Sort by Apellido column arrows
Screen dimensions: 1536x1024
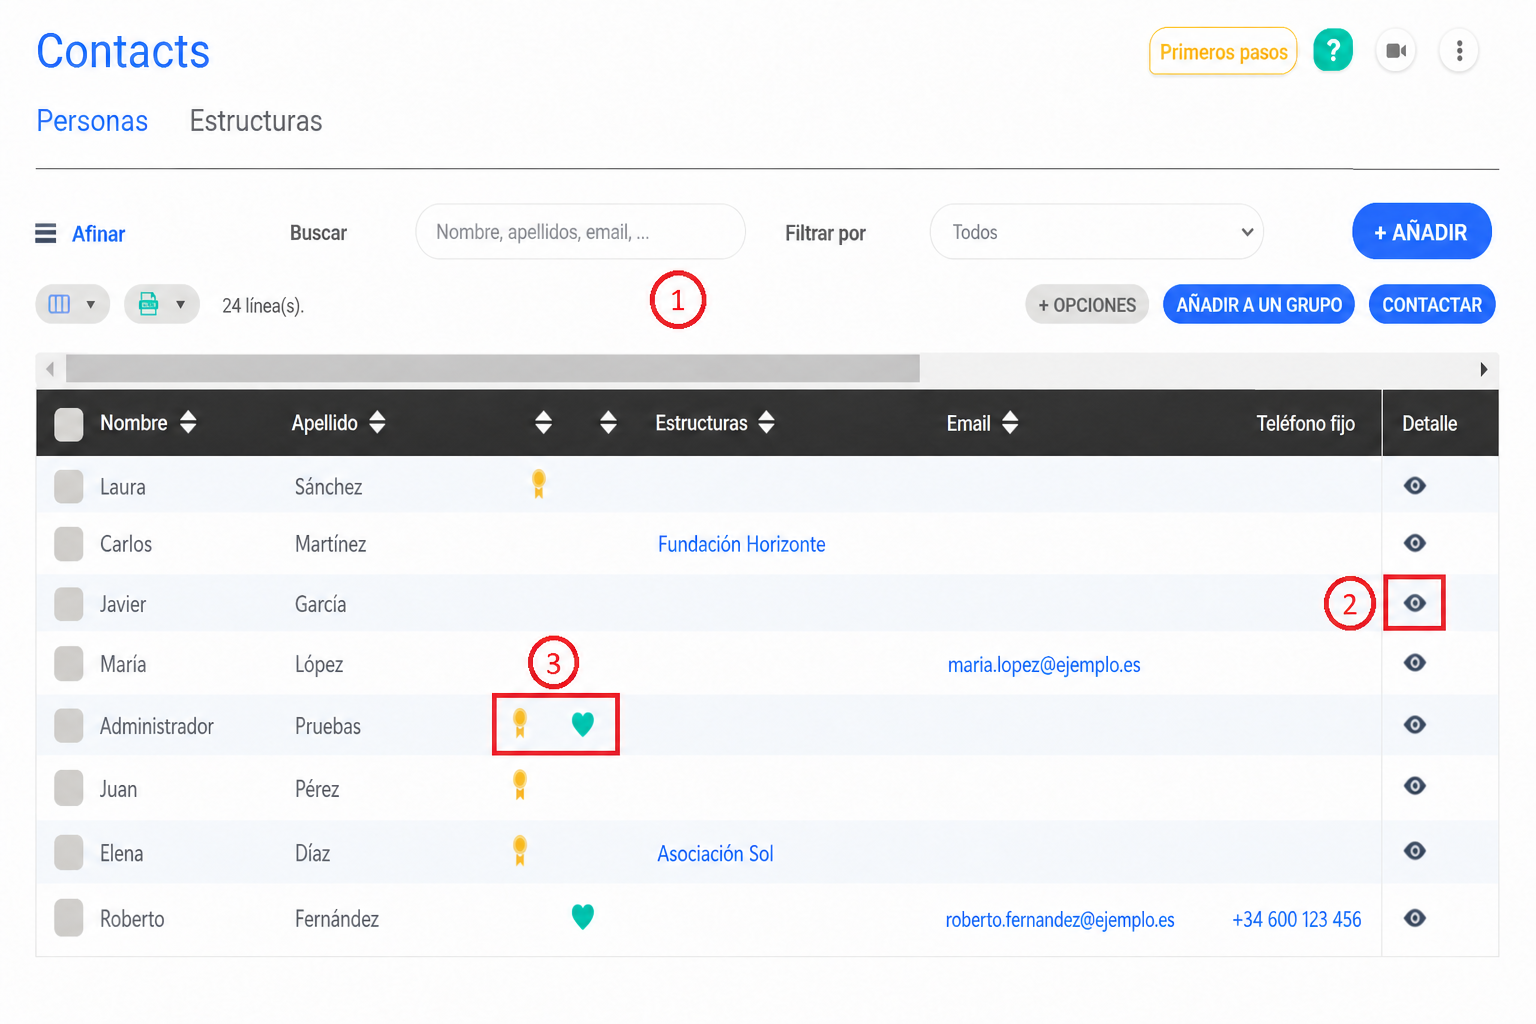coord(377,422)
